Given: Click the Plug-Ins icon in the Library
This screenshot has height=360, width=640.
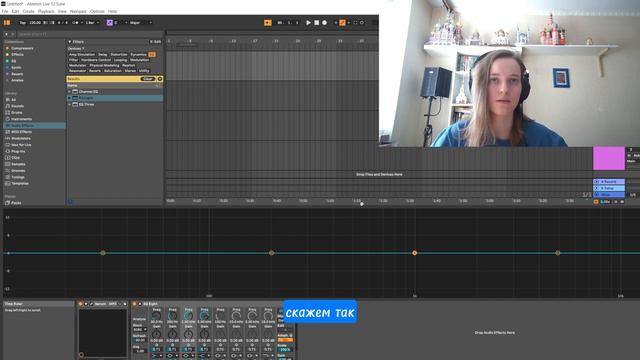Looking at the screenshot, I should point(7,151).
